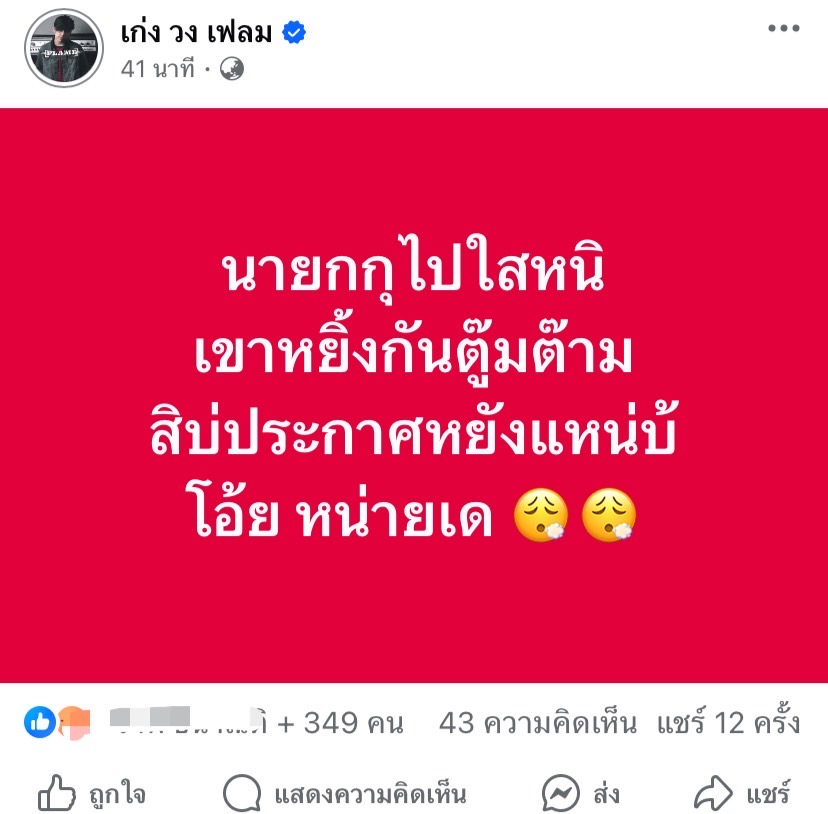828x814 pixels.
Task: View the แชร์ 12 ครั้ง shares list
Action: [x=729, y=721]
